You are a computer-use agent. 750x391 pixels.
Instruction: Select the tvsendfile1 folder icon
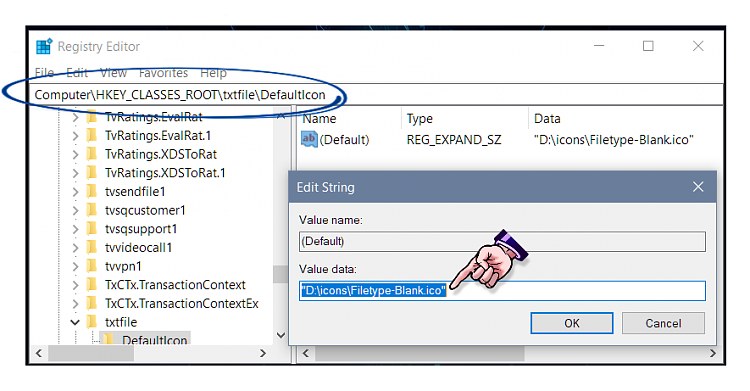tap(92, 191)
